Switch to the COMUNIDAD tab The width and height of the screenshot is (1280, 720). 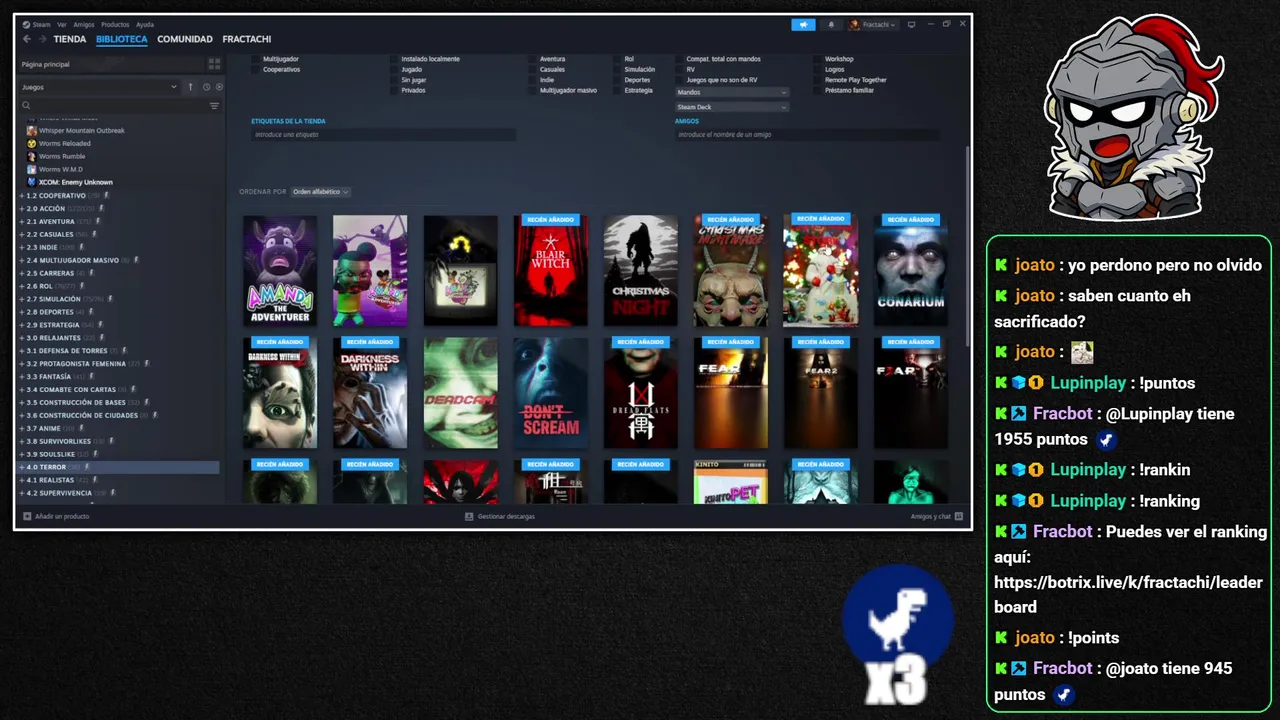coord(185,39)
